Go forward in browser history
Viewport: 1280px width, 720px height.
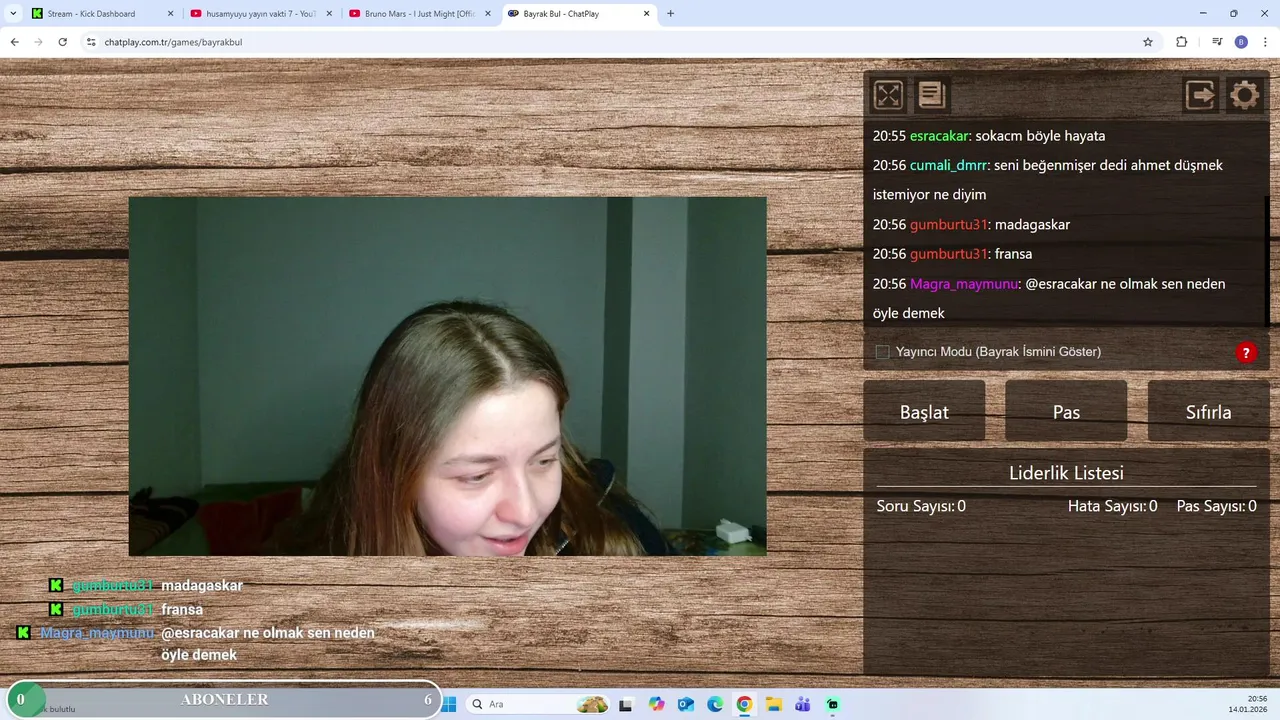point(38,42)
